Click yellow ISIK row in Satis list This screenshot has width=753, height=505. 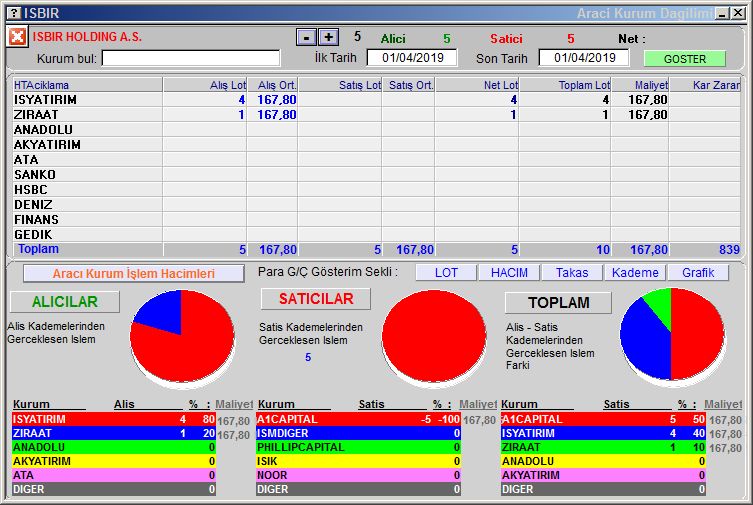coord(358,461)
